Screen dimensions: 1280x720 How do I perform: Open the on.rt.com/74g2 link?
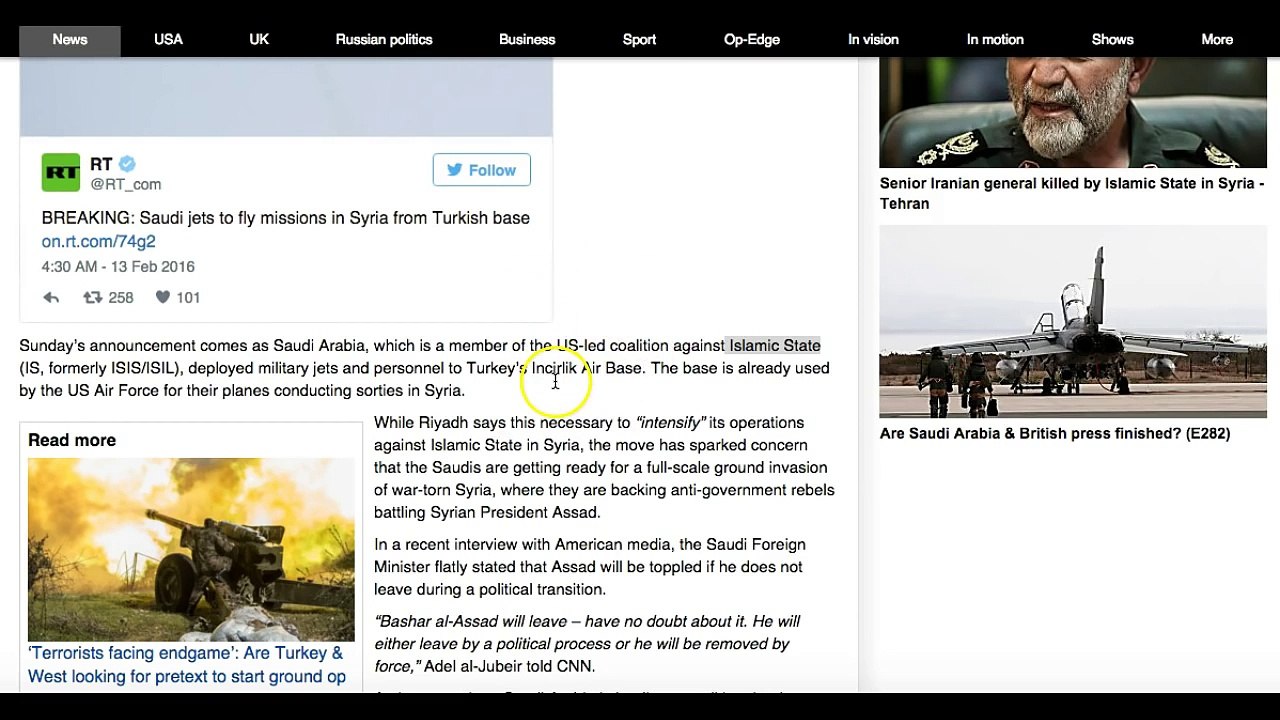pyautogui.click(x=98, y=241)
